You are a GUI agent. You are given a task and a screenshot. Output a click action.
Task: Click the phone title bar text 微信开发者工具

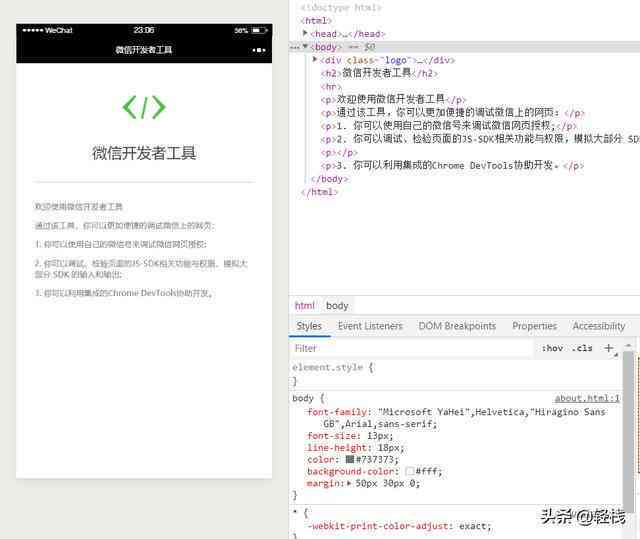point(144,50)
